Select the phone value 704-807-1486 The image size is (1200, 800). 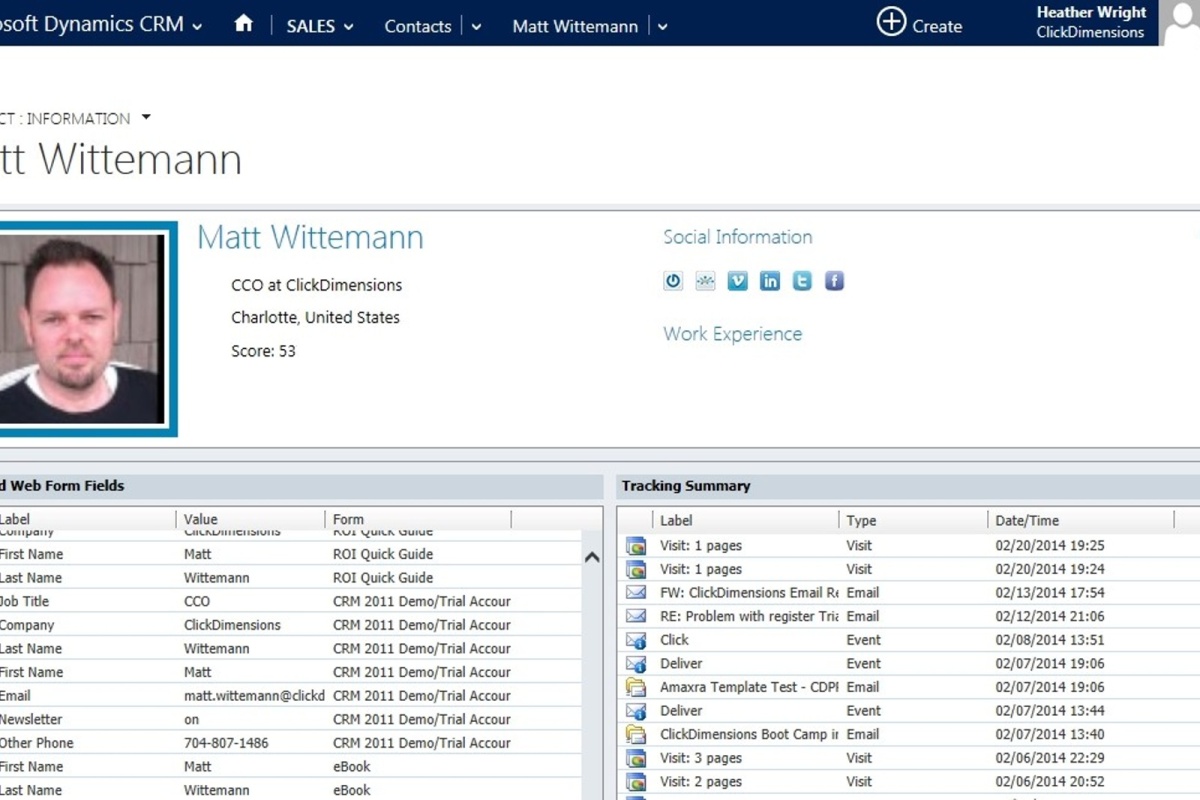coord(226,743)
